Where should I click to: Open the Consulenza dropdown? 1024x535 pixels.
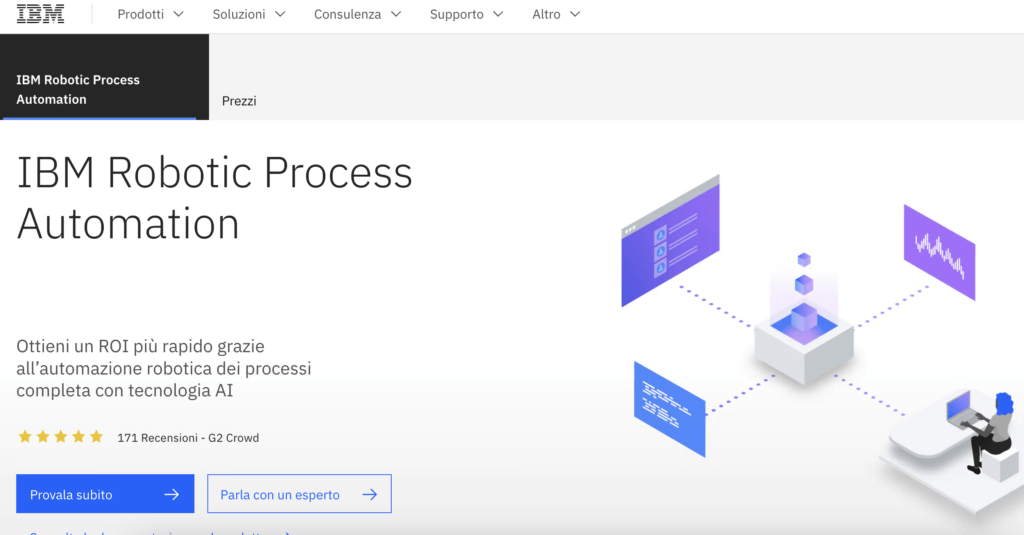(x=357, y=15)
